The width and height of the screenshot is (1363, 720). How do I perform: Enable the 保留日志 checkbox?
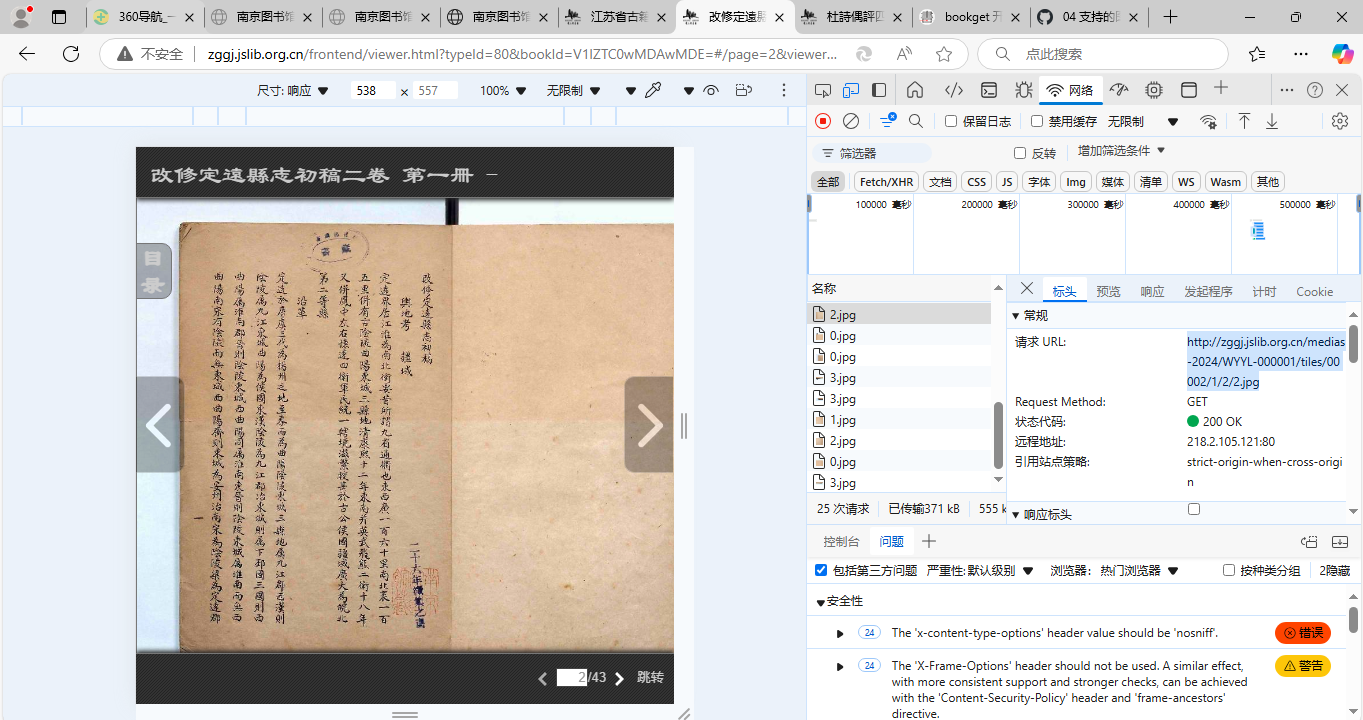pyautogui.click(x=951, y=121)
